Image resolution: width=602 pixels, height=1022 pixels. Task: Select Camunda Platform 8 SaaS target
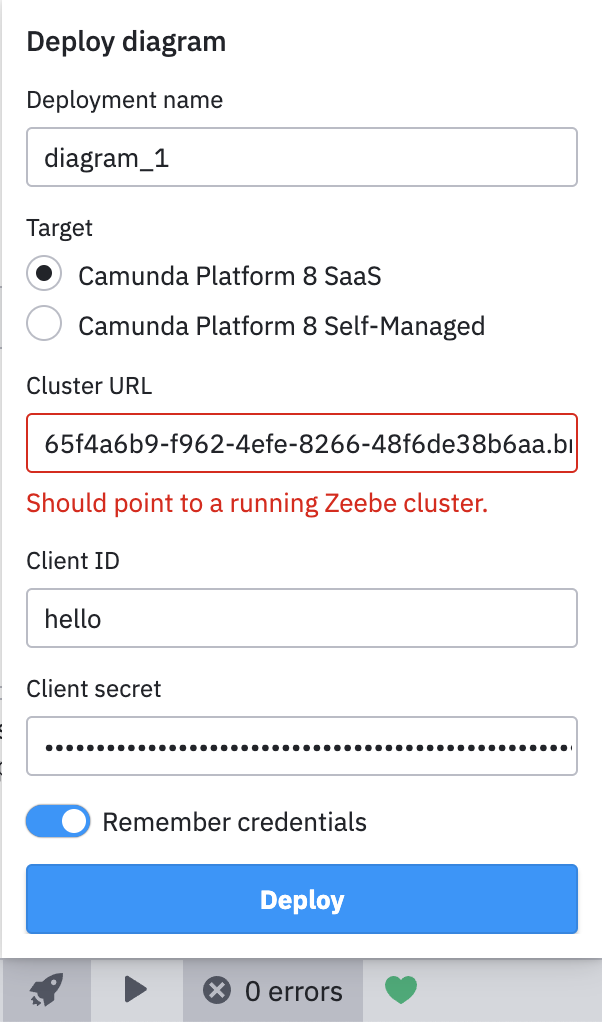(x=43, y=272)
